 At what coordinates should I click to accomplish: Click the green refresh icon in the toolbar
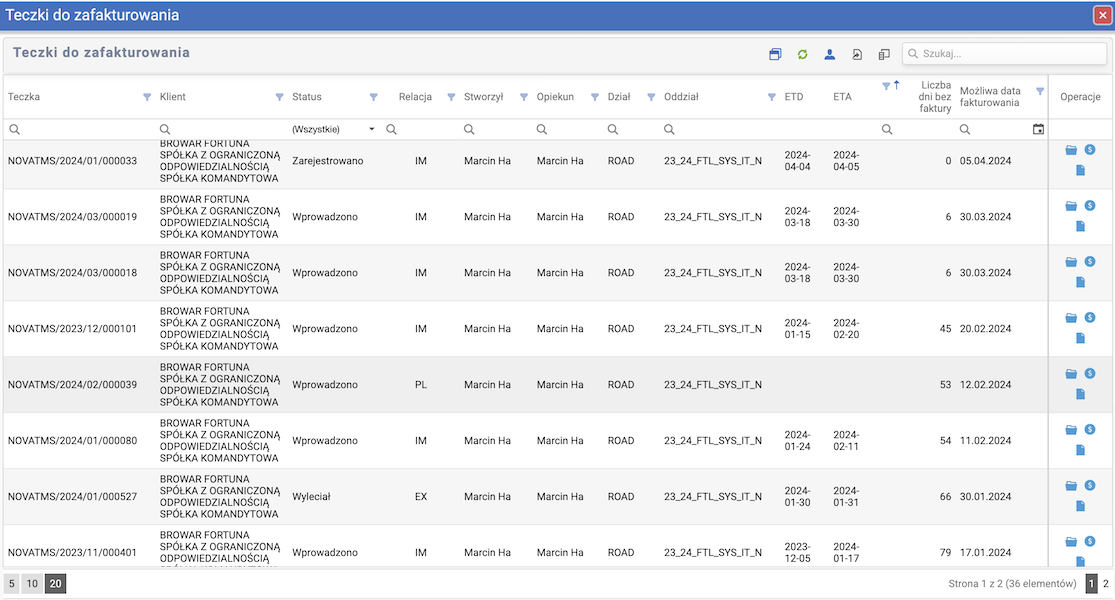(x=802, y=55)
